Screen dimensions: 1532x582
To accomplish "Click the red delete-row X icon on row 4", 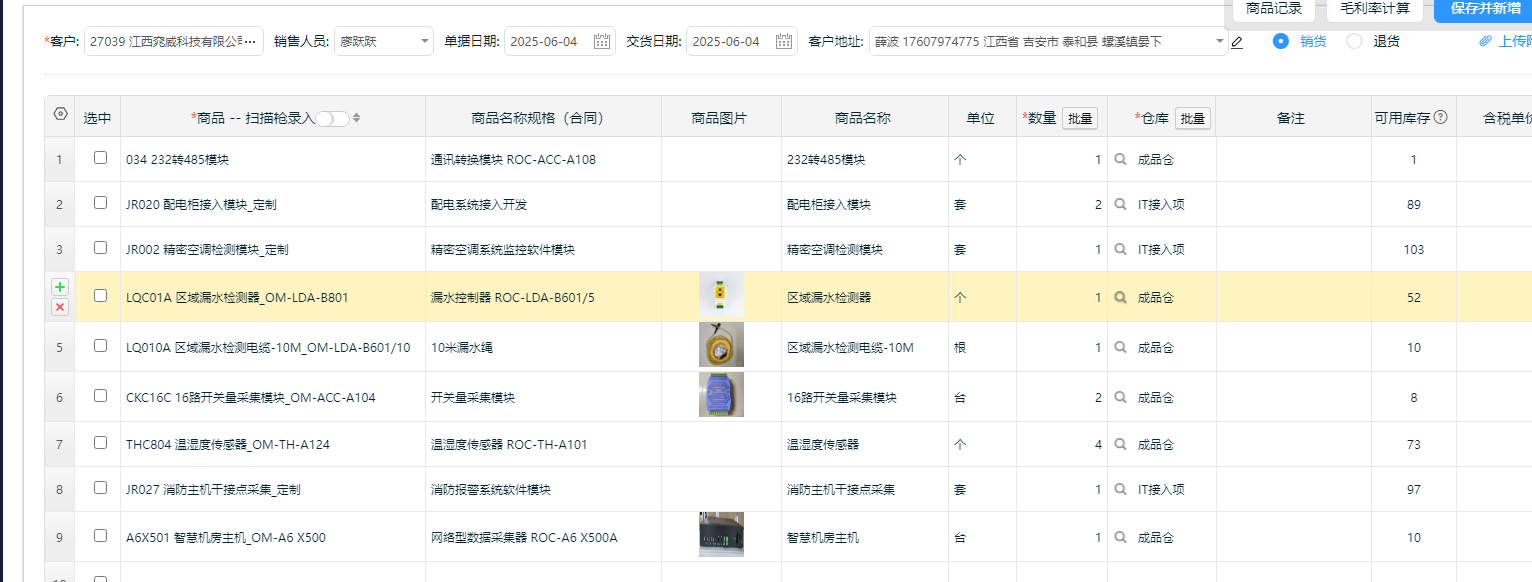I will (x=60, y=306).
